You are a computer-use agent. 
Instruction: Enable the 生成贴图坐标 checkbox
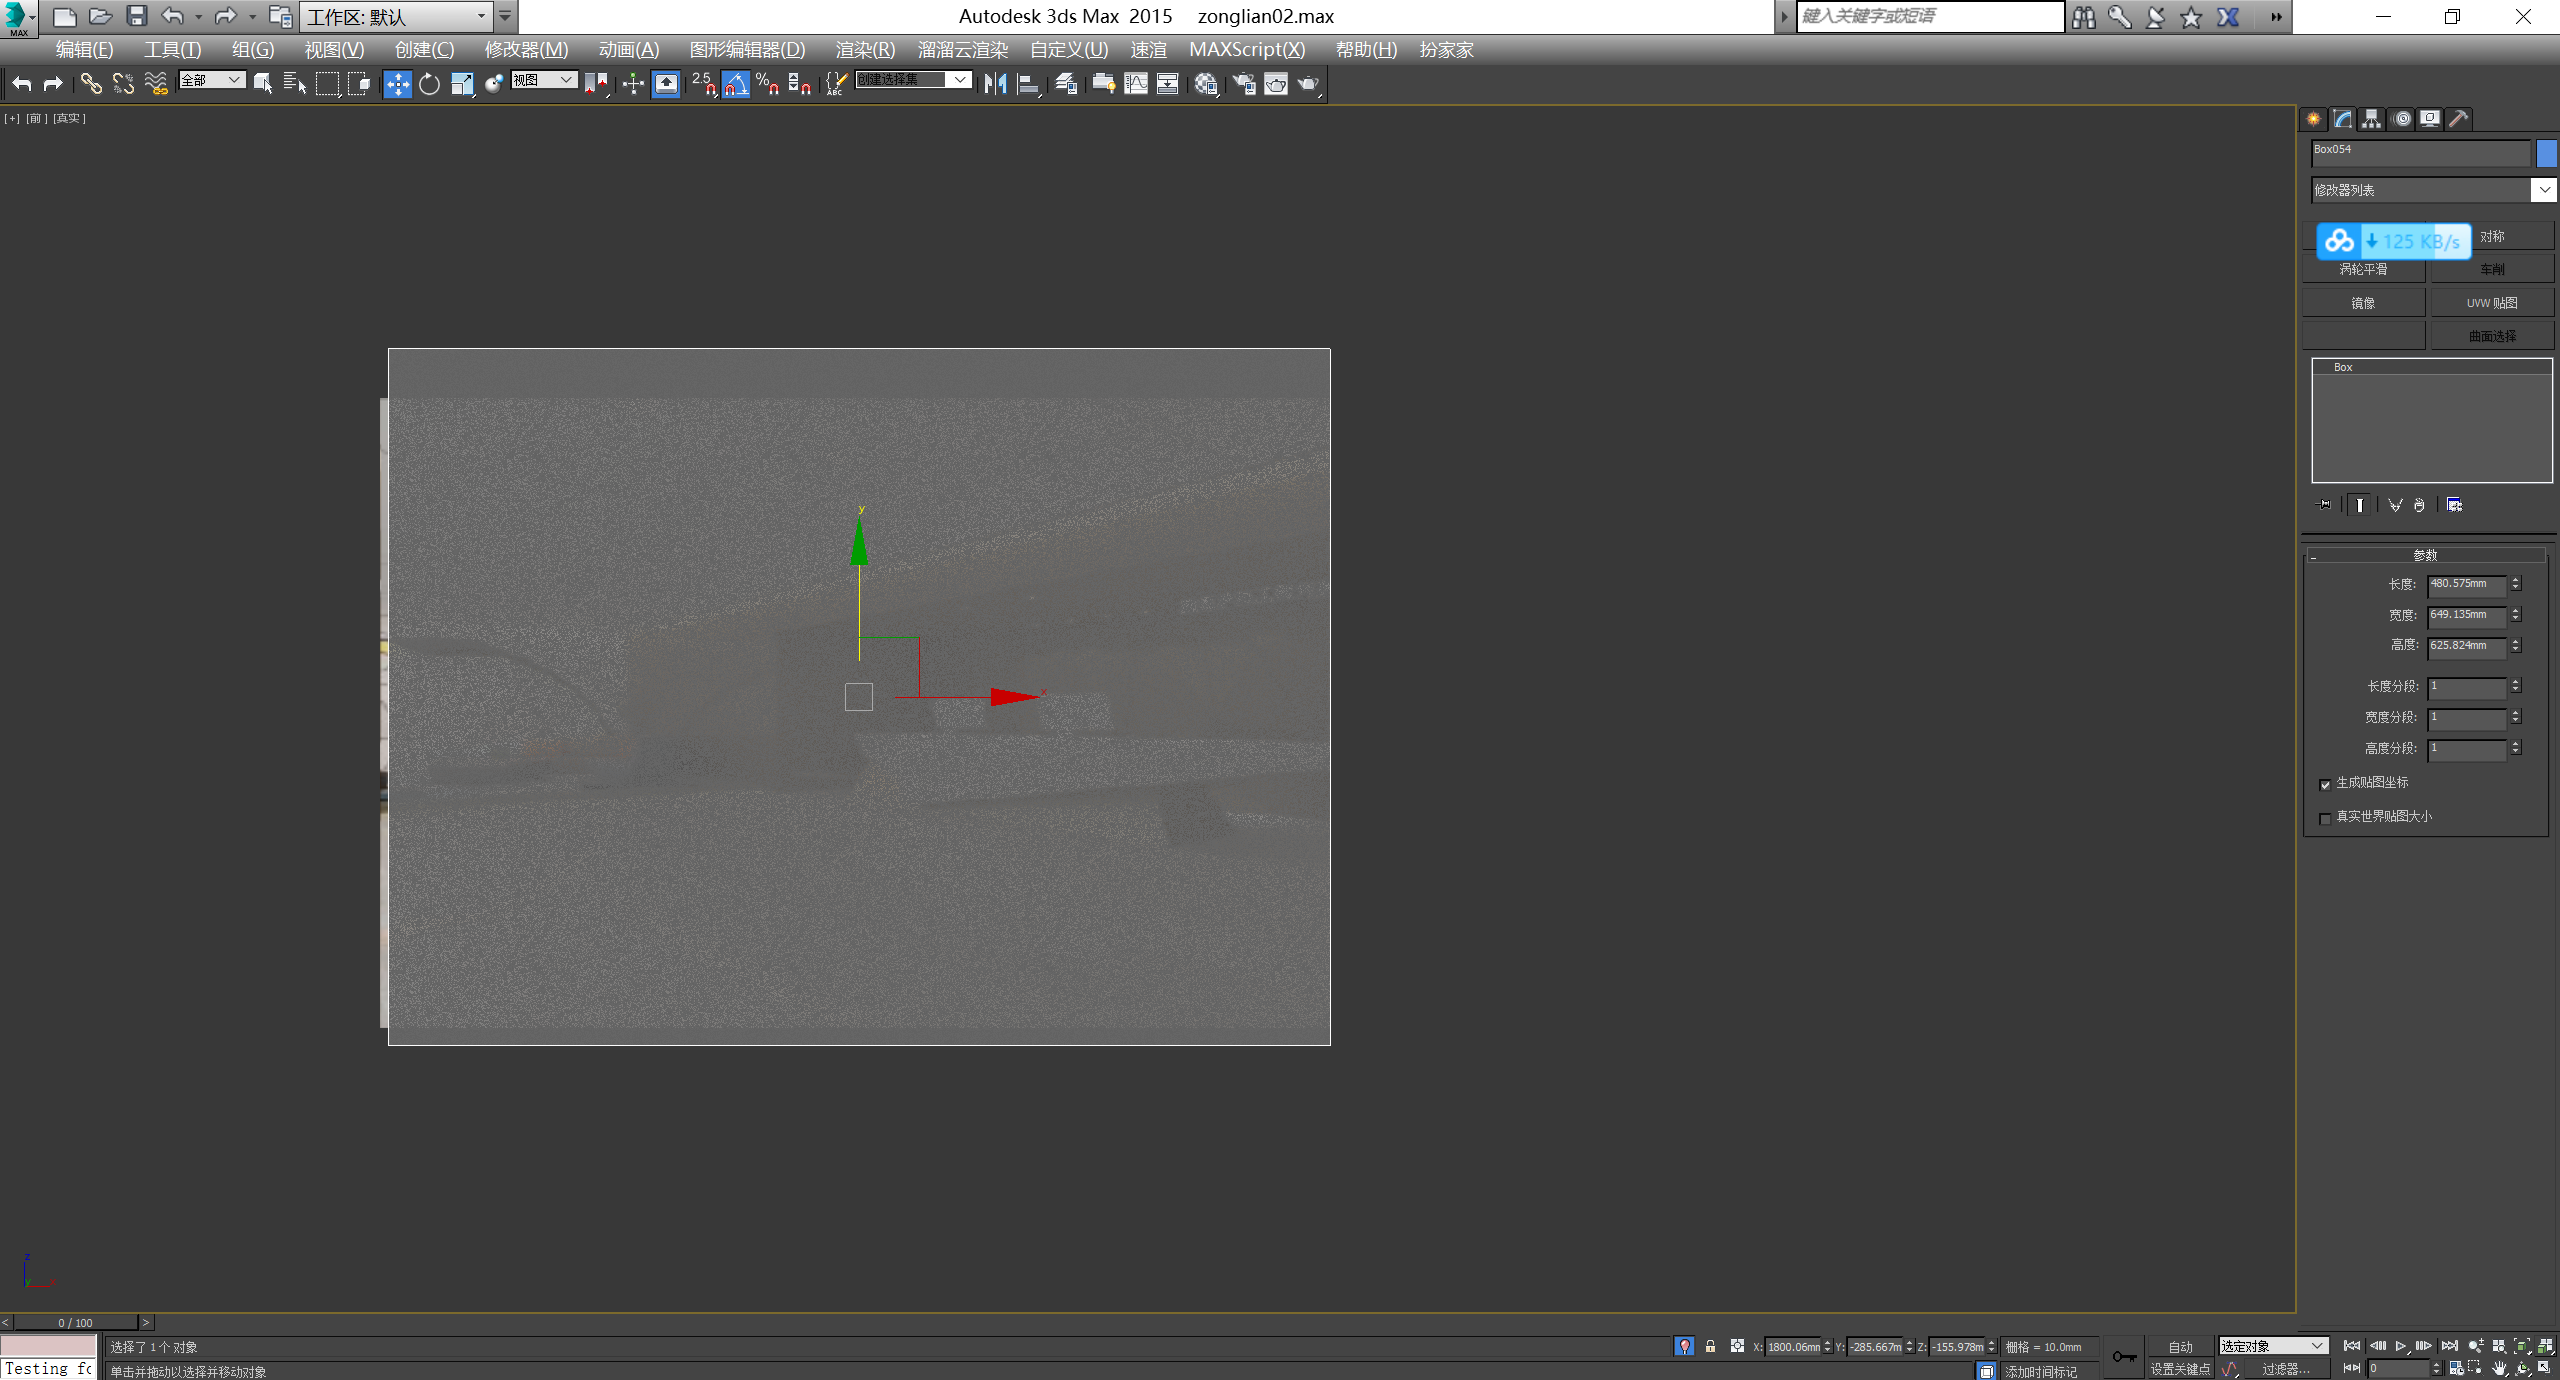(2325, 784)
